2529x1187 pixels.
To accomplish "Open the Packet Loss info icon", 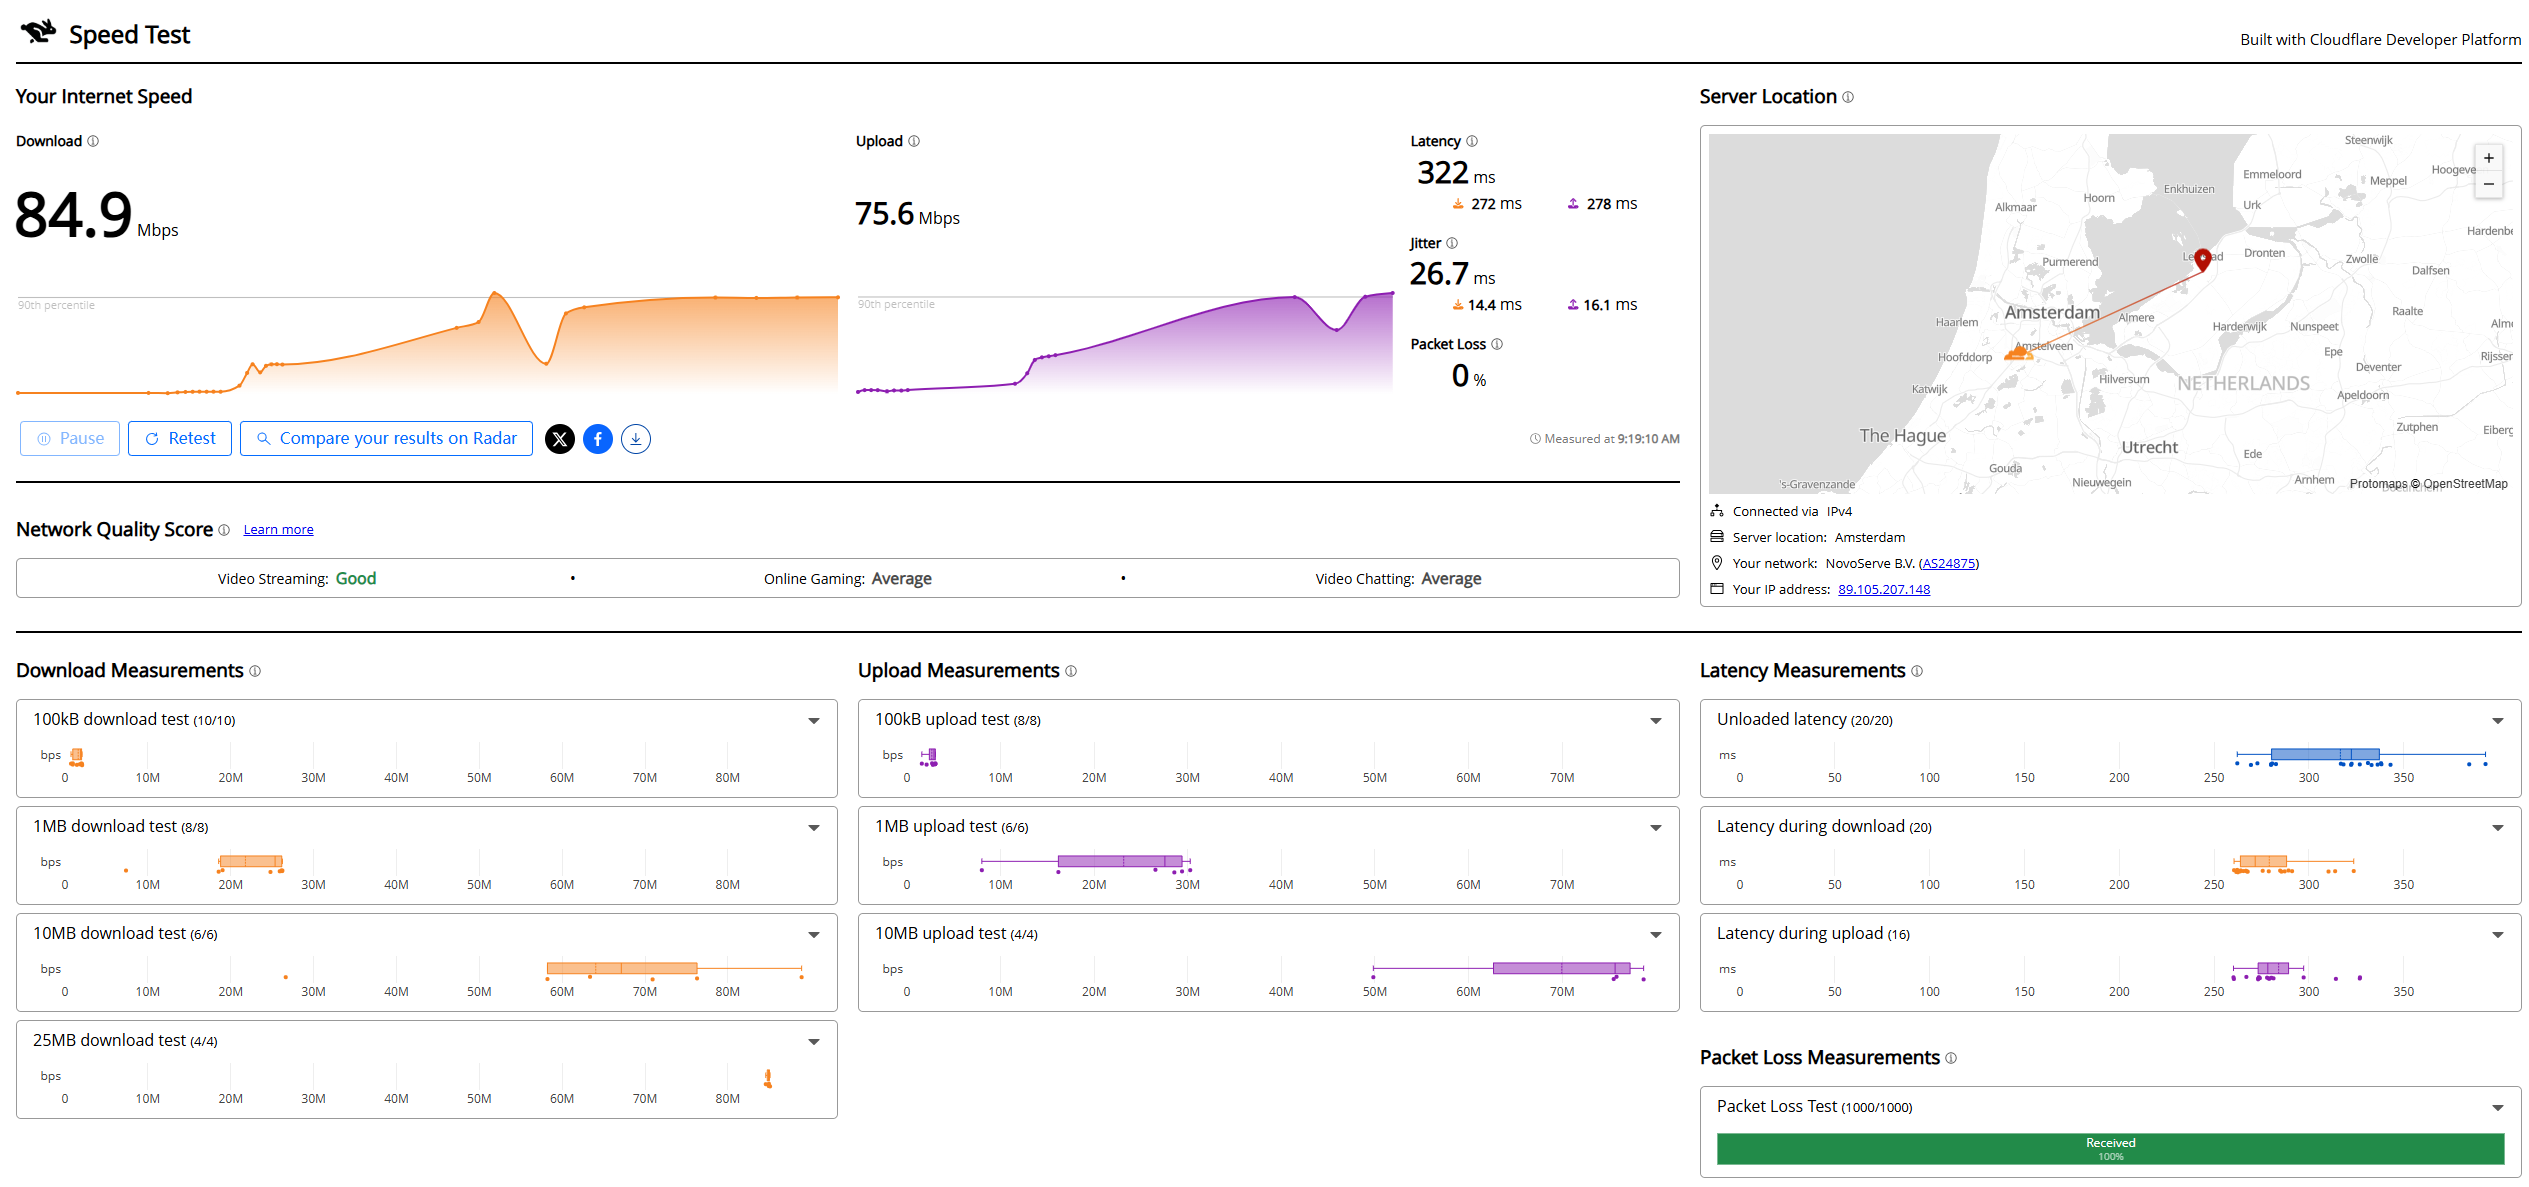I will coord(1497,344).
